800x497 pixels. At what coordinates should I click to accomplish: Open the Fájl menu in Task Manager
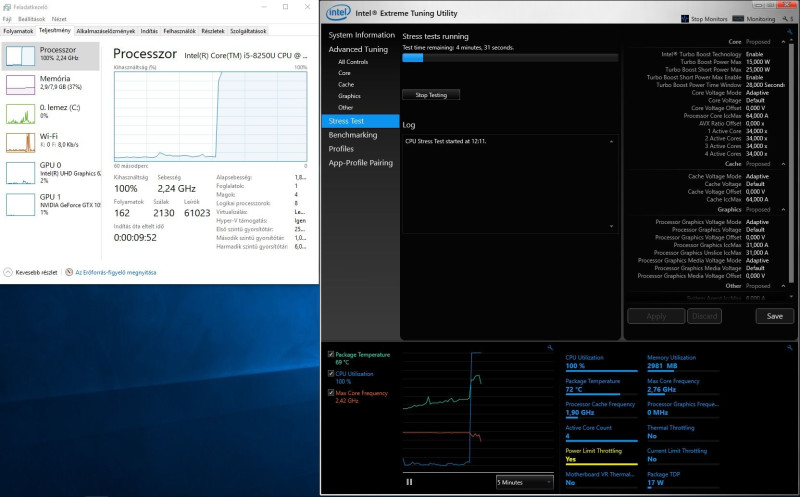pos(7,19)
